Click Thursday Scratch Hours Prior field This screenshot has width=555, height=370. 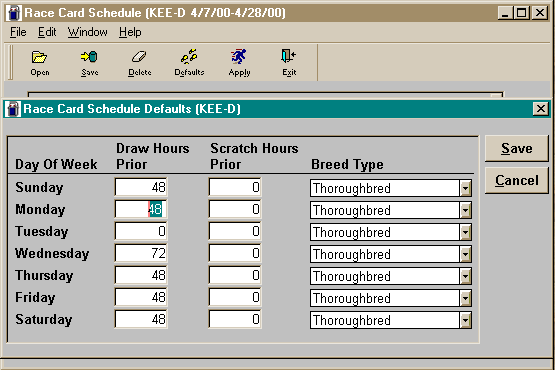[x=235, y=275]
